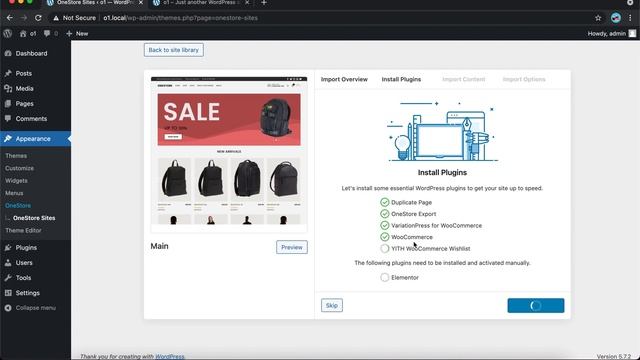Image resolution: width=640 pixels, height=360 pixels.
Task: Click the Duplicate Page green checkmark
Action: click(384, 202)
